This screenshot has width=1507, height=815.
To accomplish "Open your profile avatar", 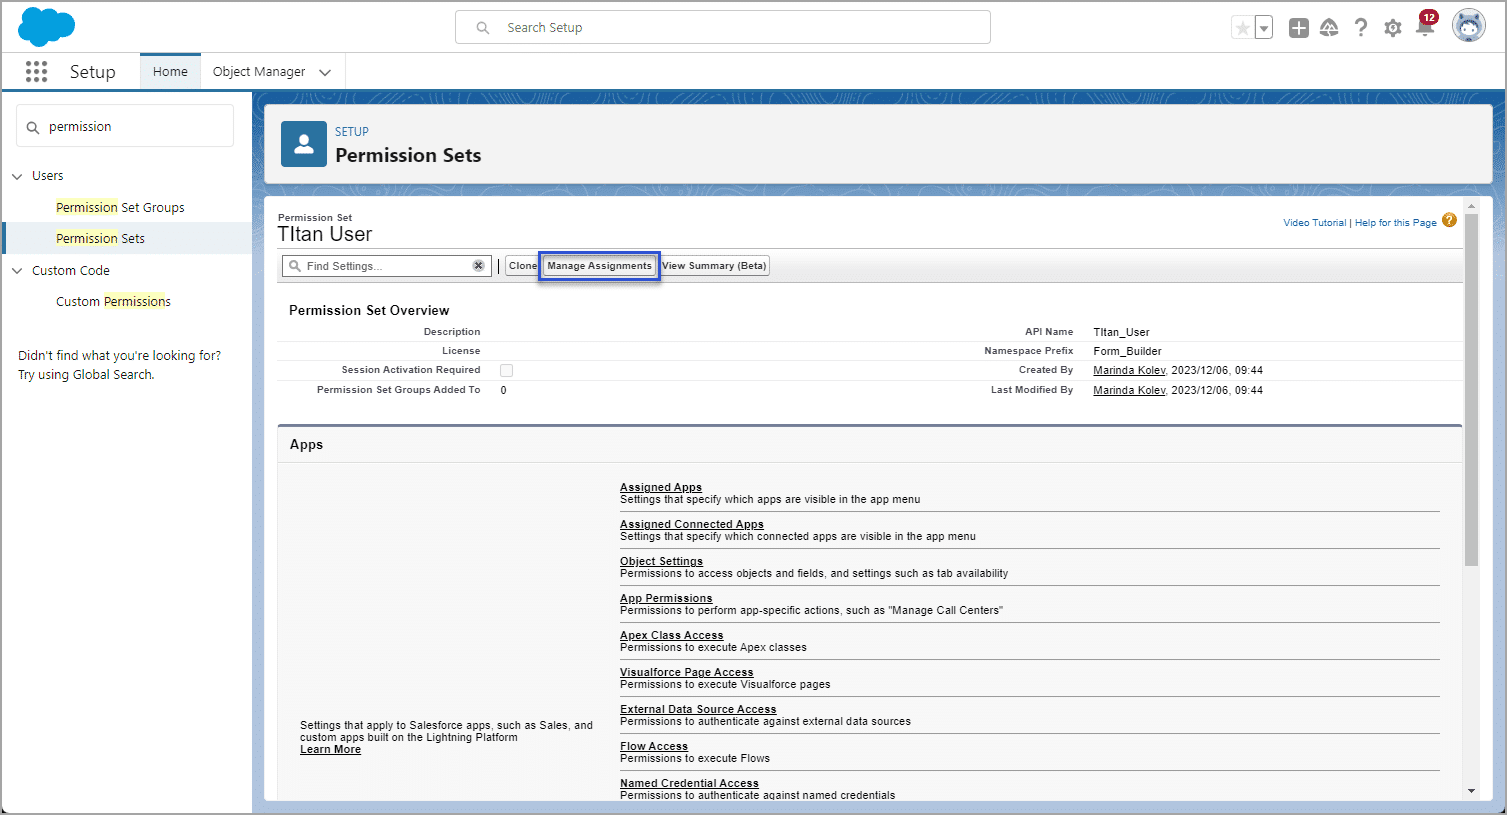I will [x=1468, y=25].
